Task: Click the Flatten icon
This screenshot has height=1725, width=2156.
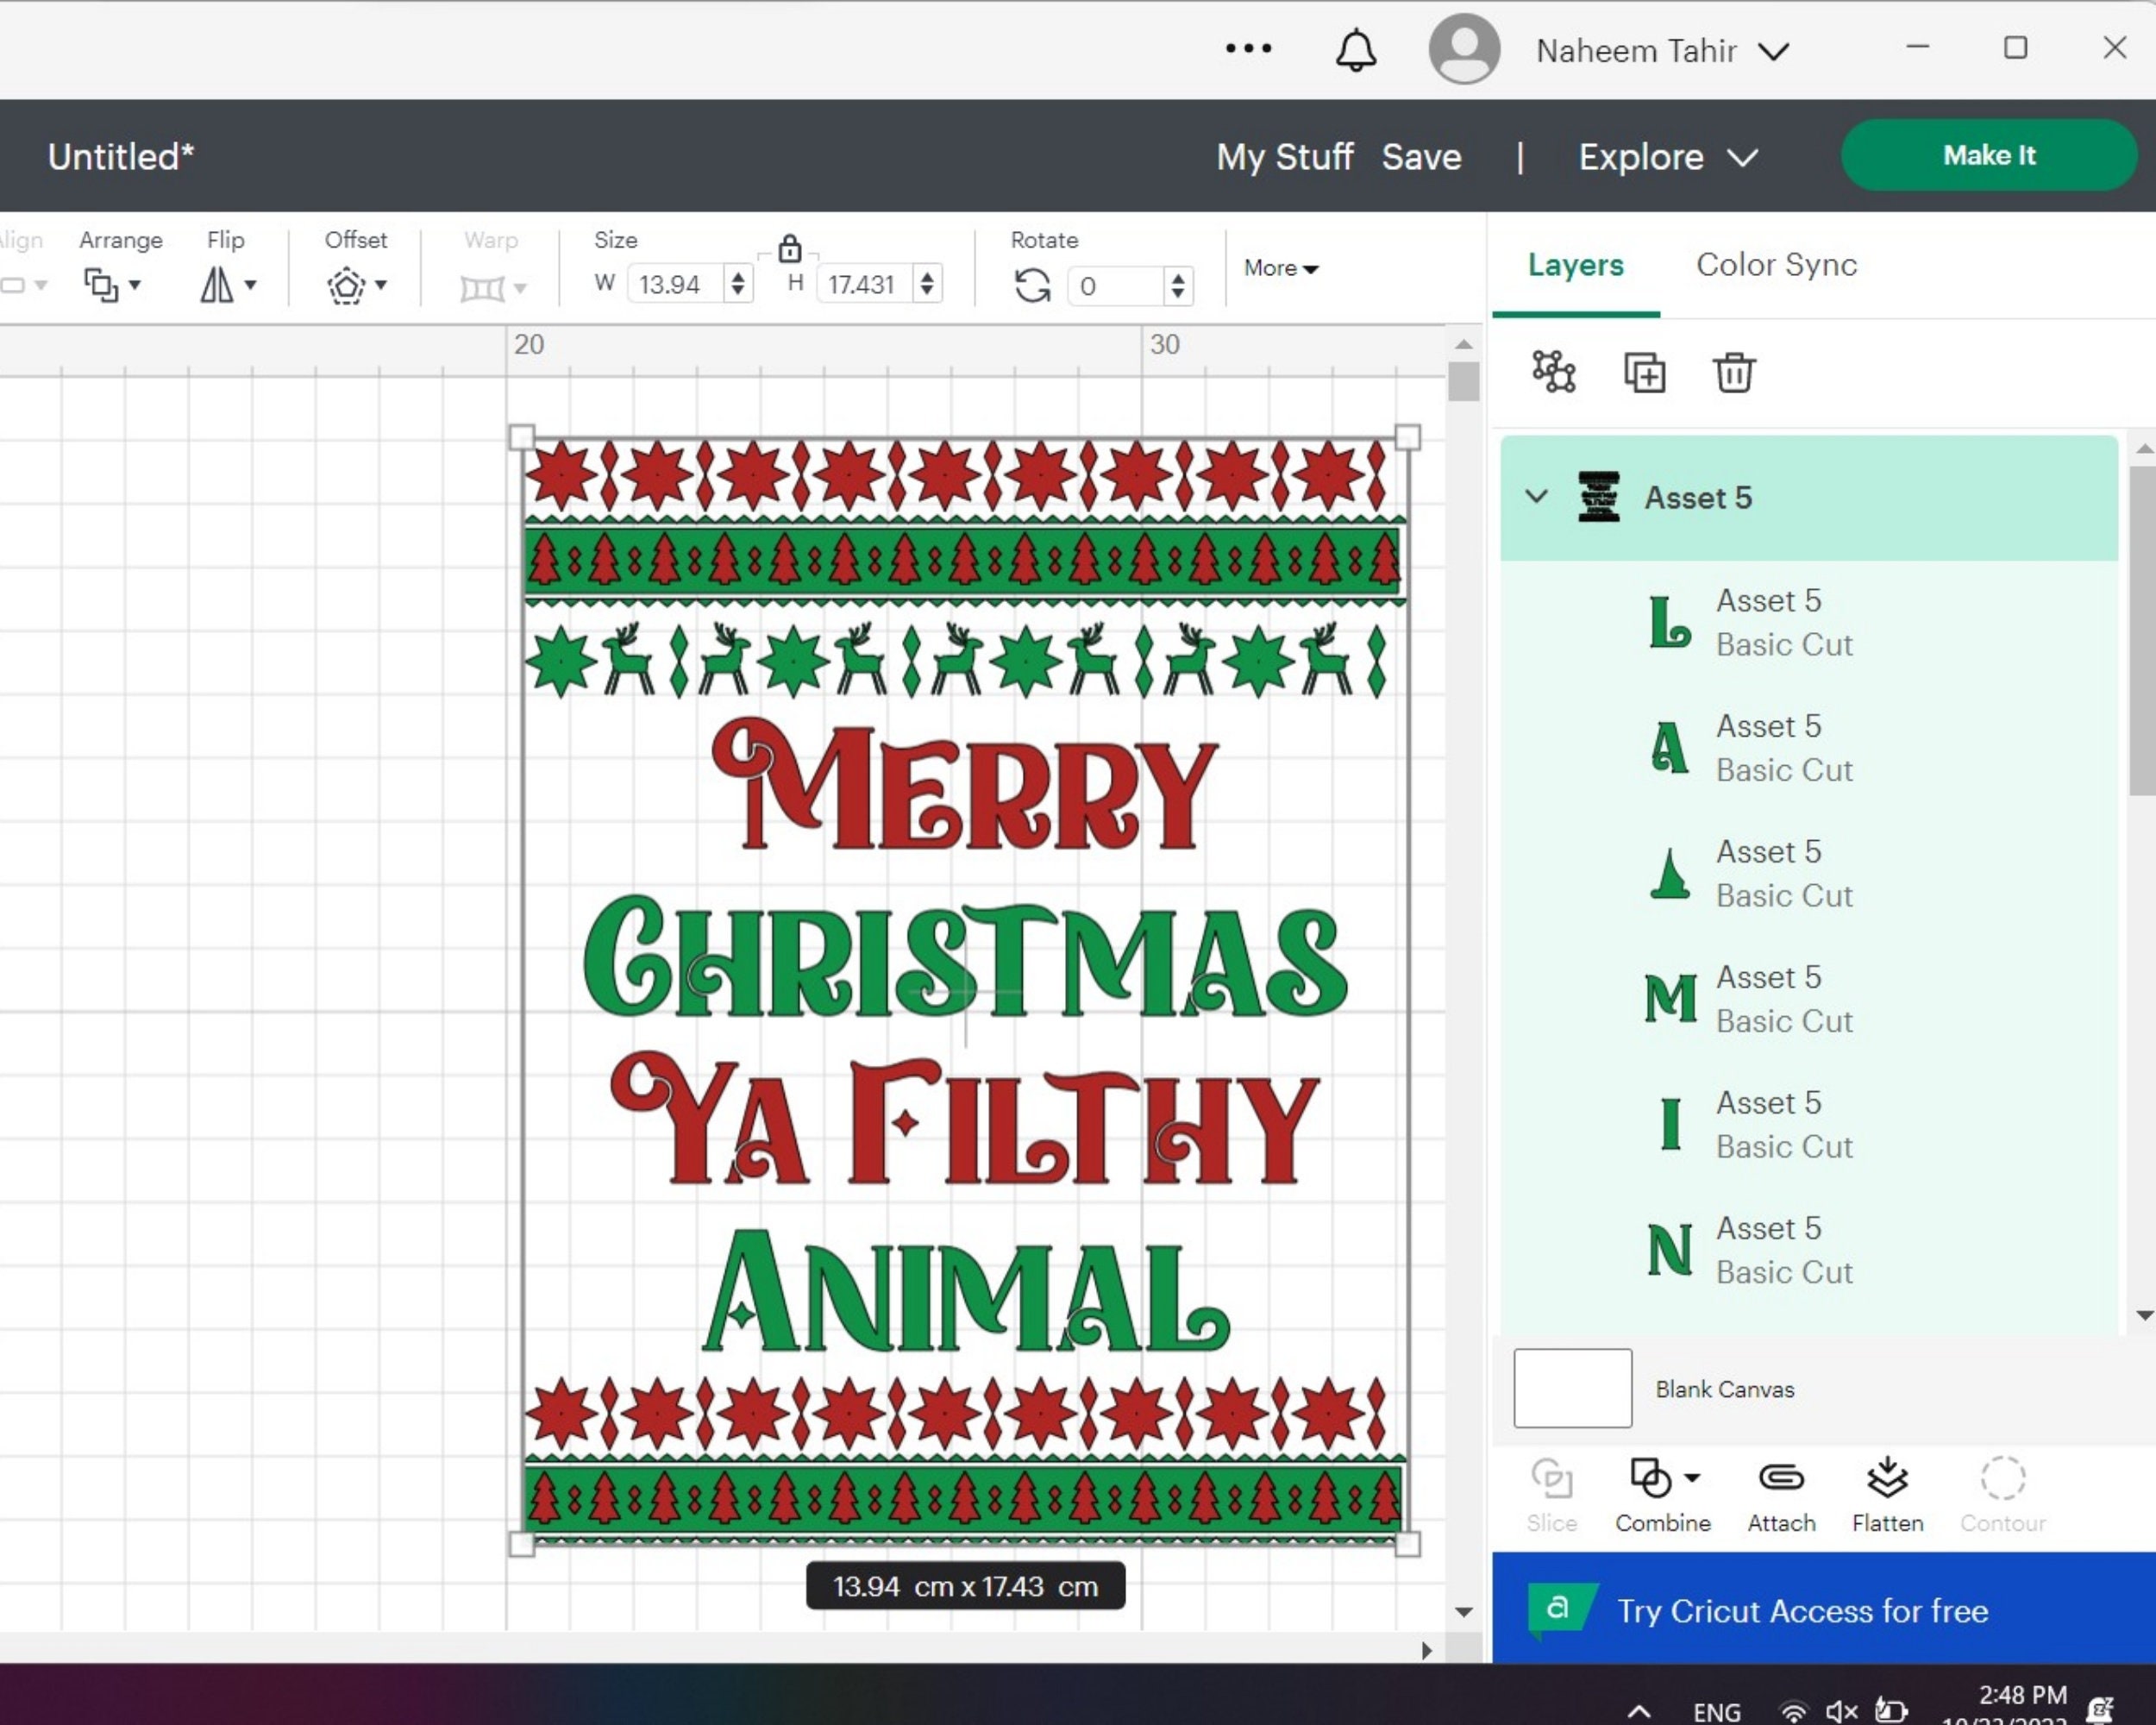Action: tap(1888, 1480)
